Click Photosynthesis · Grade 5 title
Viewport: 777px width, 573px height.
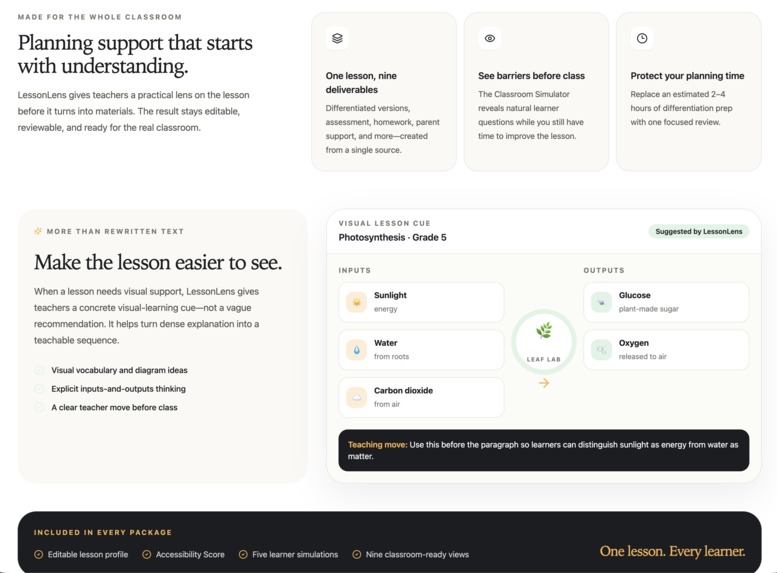[x=392, y=237]
